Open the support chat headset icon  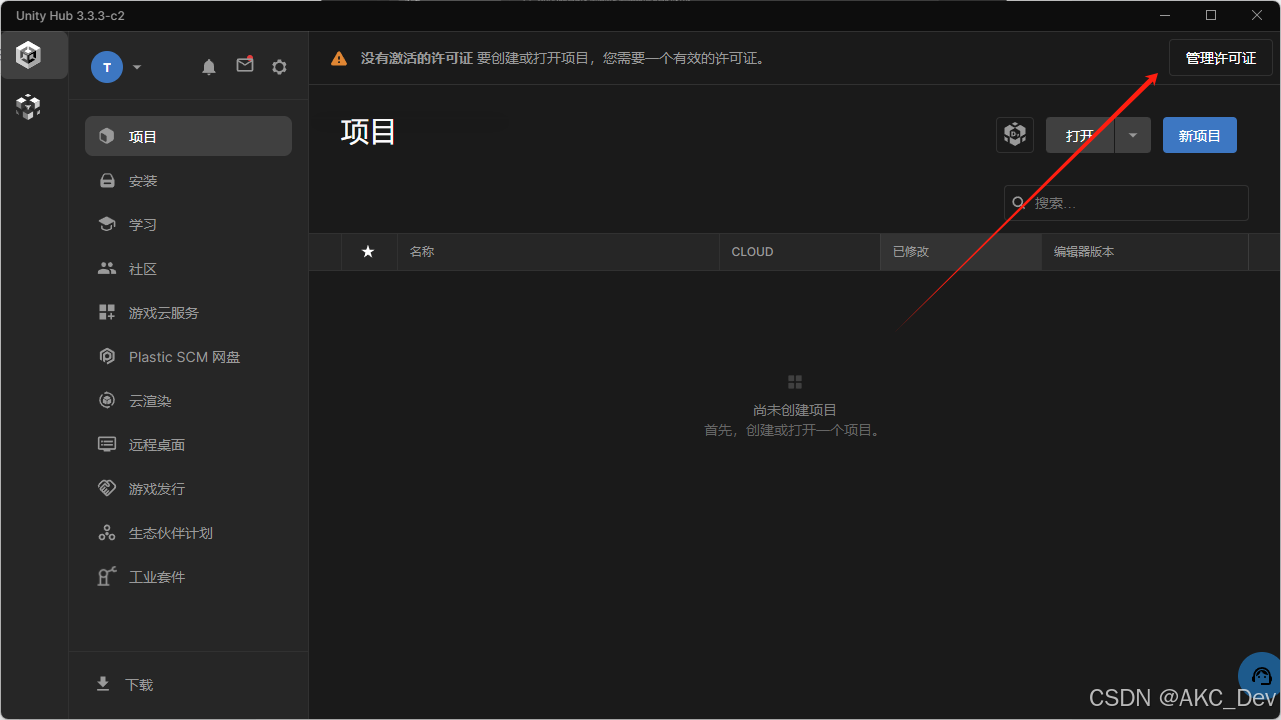point(1260,676)
